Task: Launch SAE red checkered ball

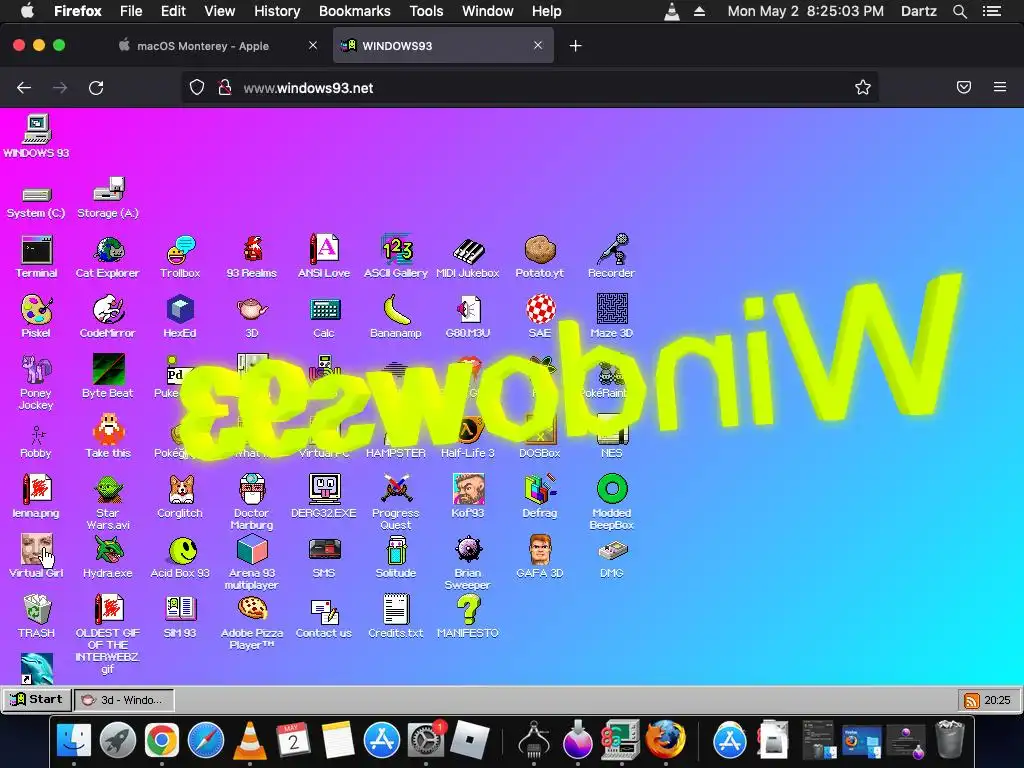Action: tap(539, 310)
